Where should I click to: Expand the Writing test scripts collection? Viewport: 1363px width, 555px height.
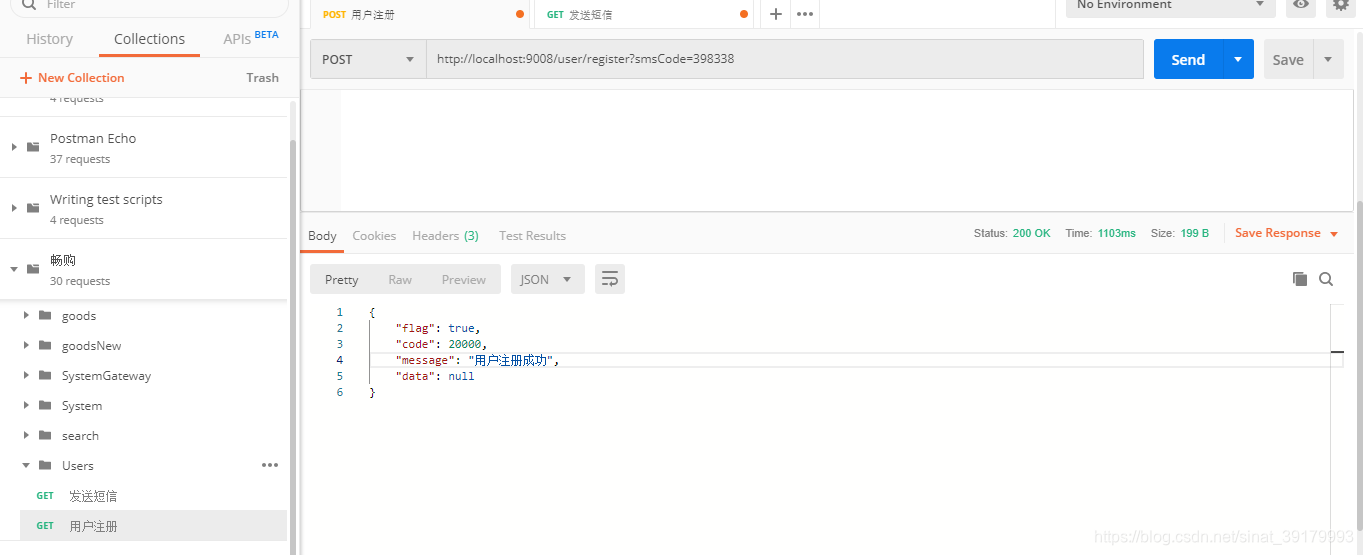pos(14,208)
